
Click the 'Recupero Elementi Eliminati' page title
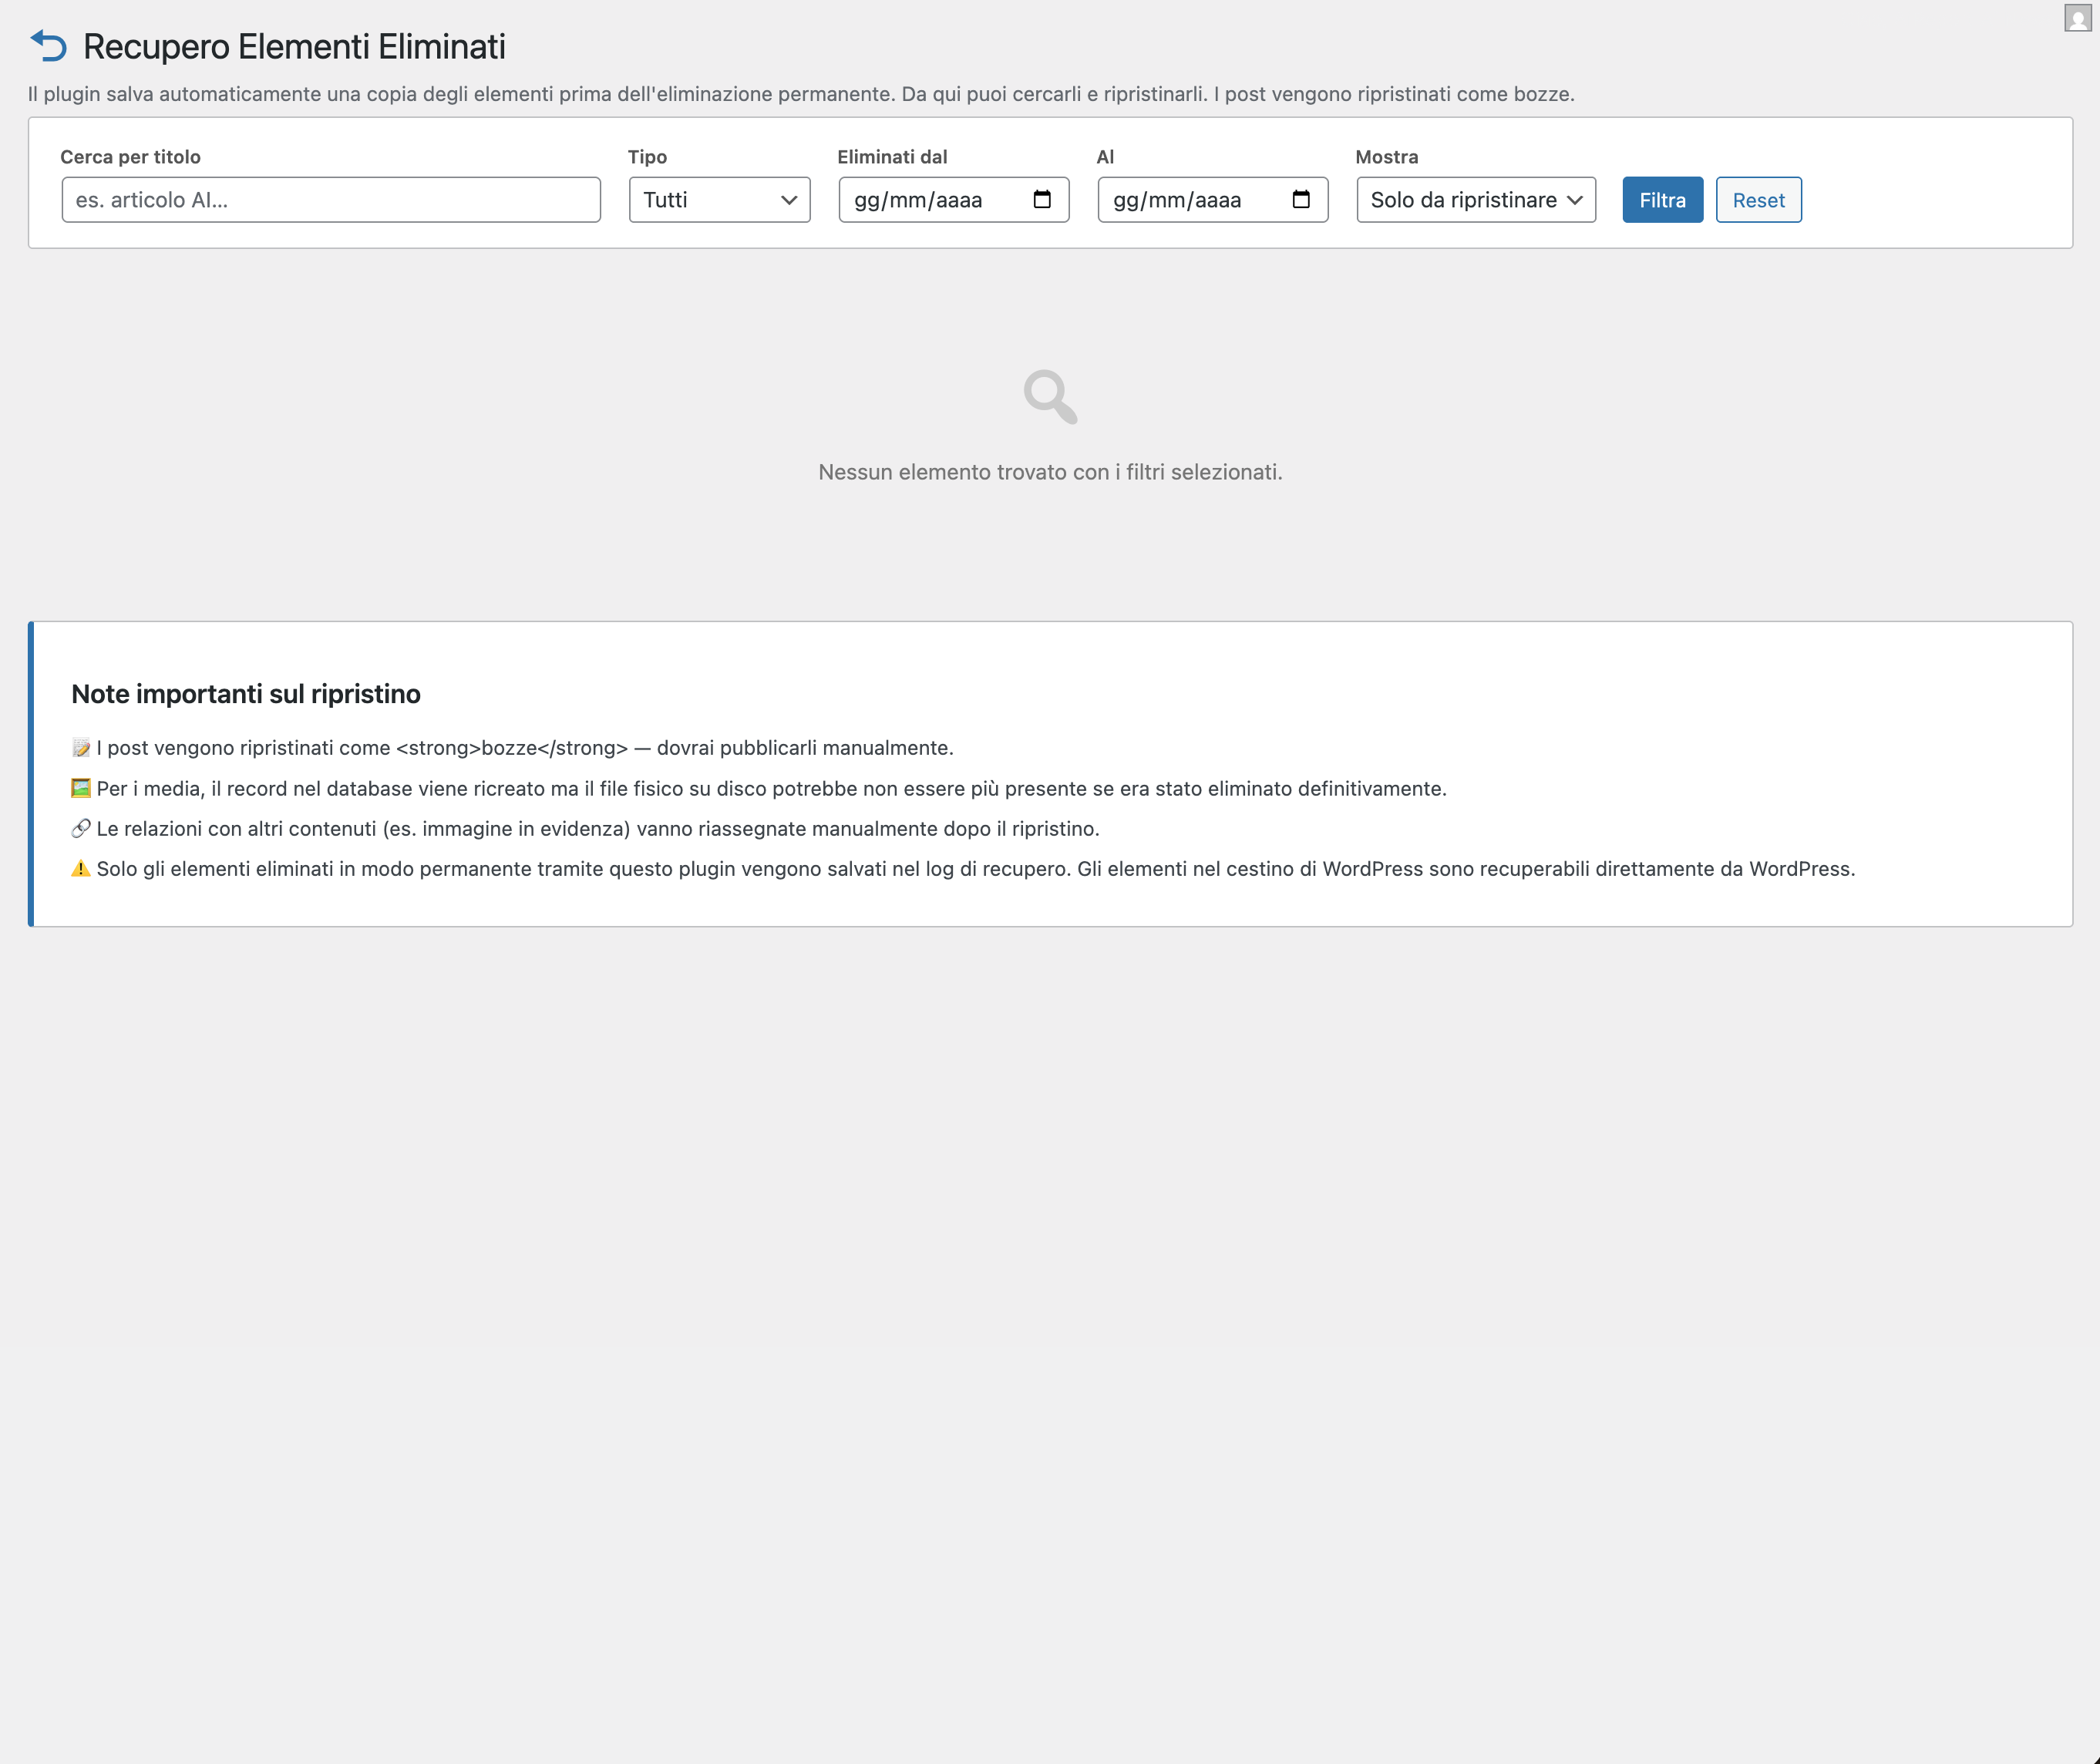coord(294,46)
